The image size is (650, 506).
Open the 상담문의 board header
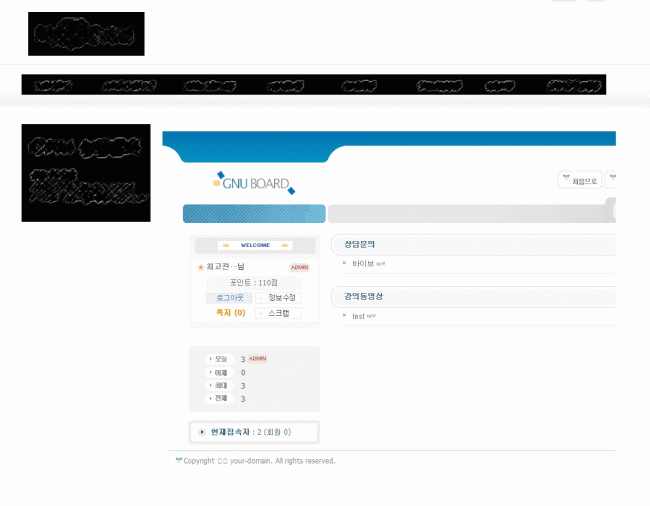(359, 244)
